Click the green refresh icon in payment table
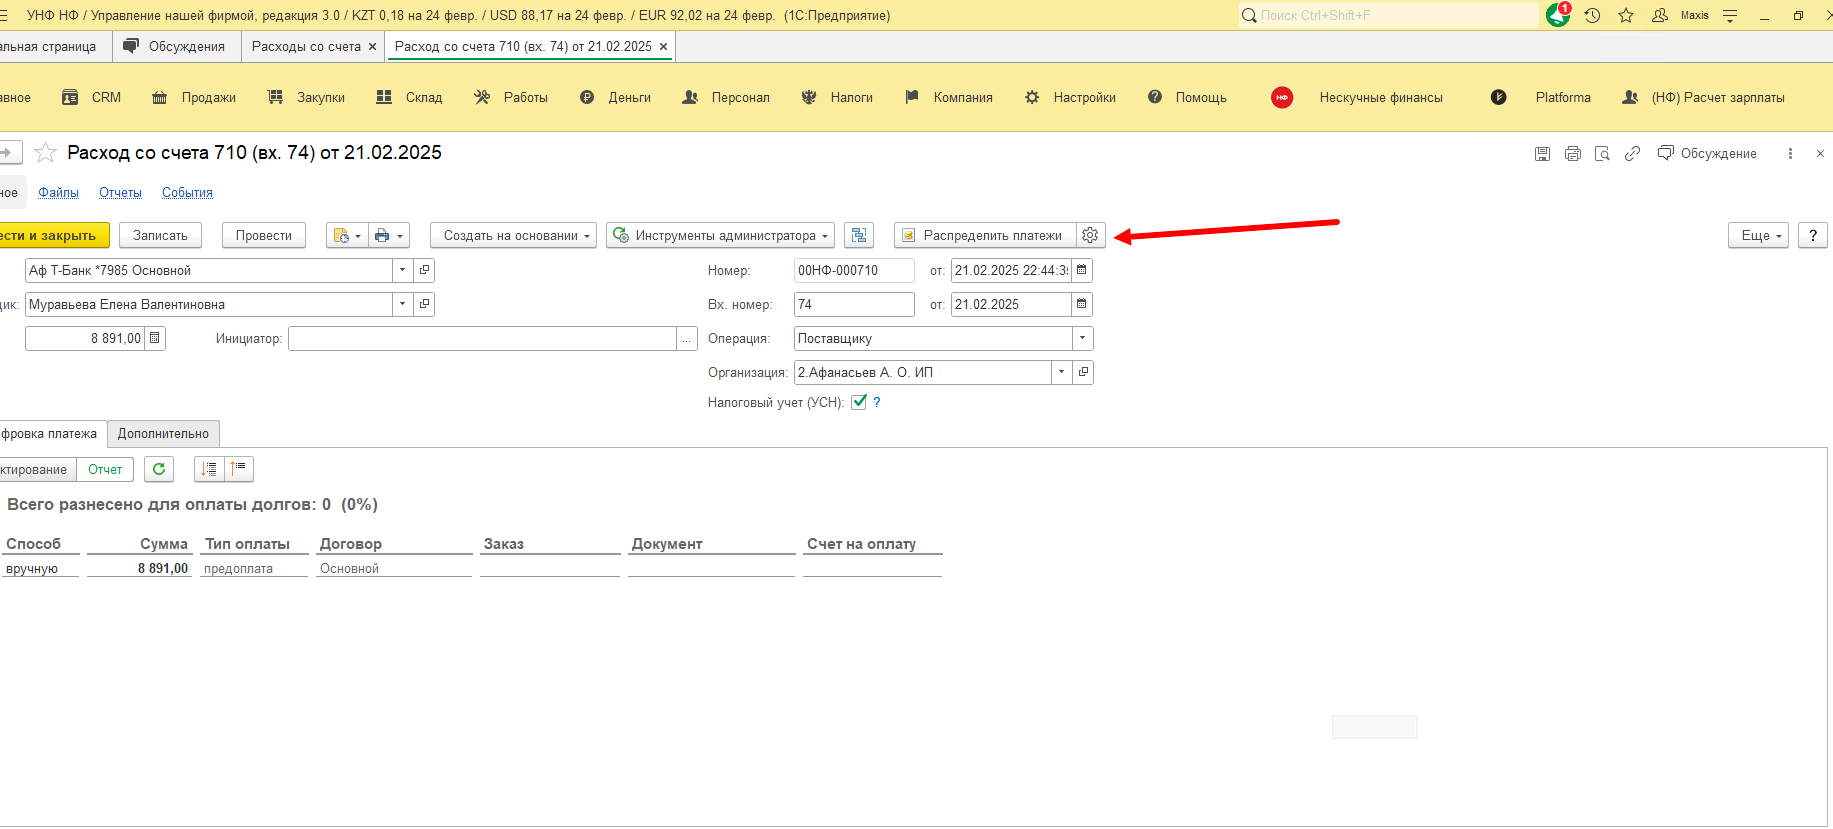Screen dimensions: 1833x829 click(159, 469)
